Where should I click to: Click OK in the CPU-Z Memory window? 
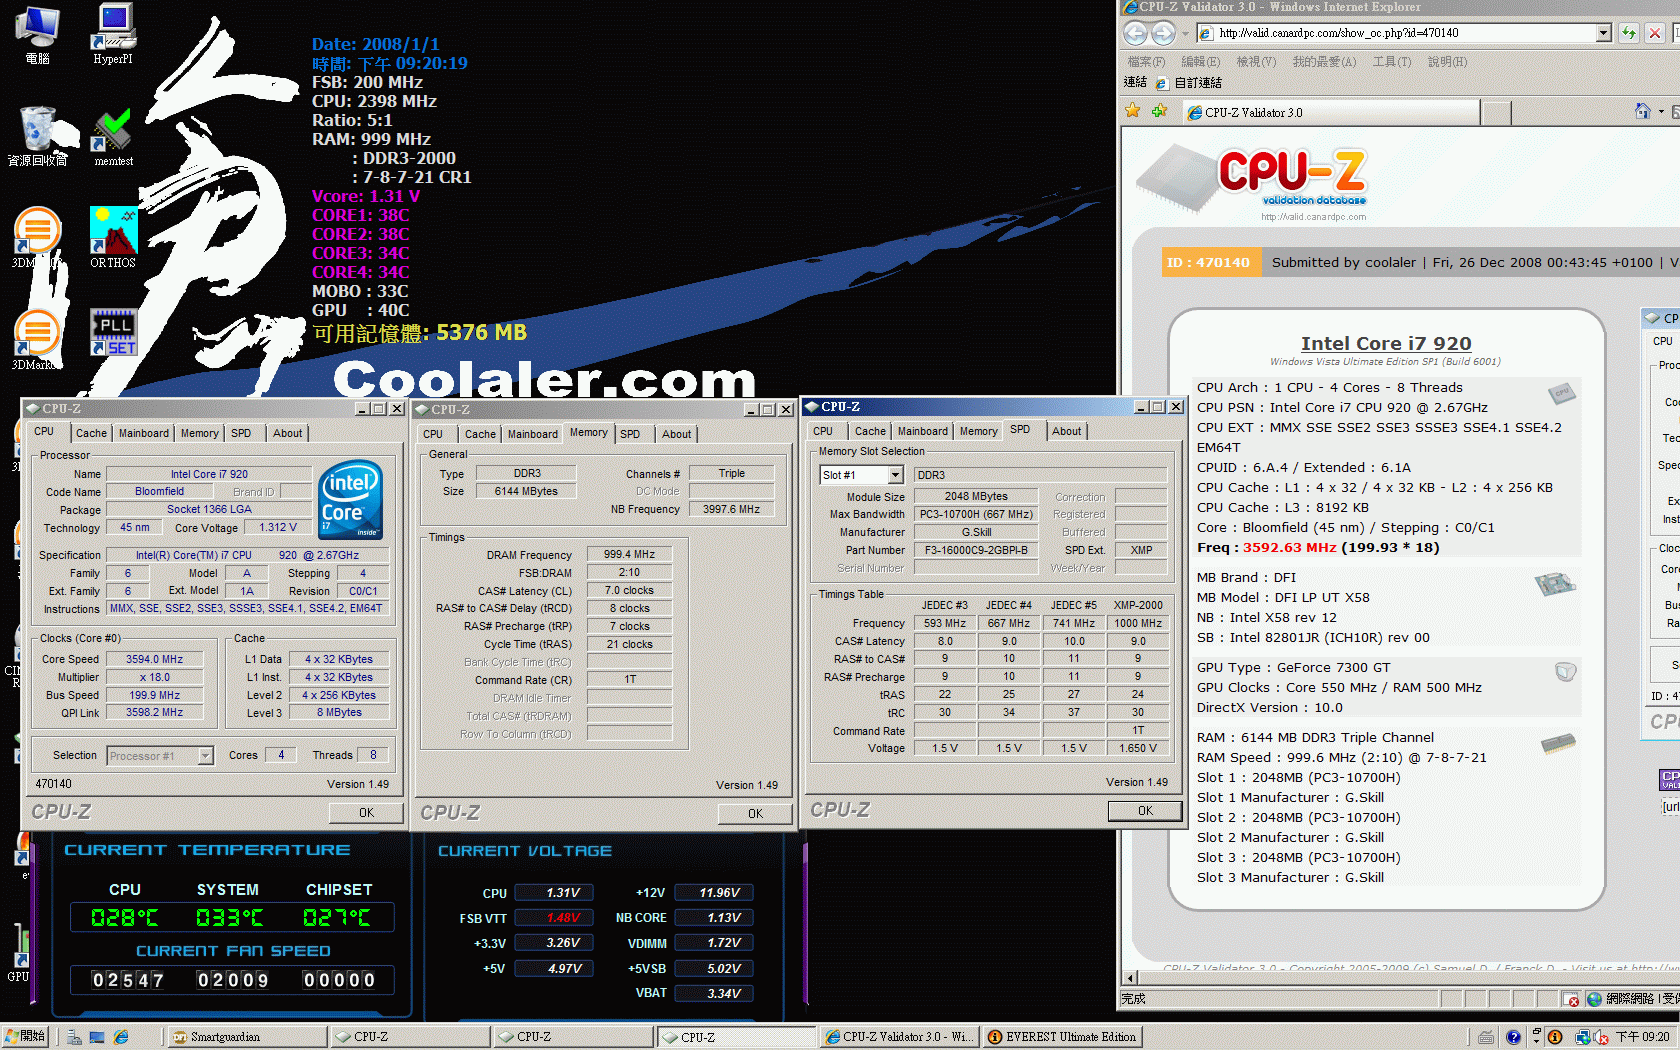[755, 813]
